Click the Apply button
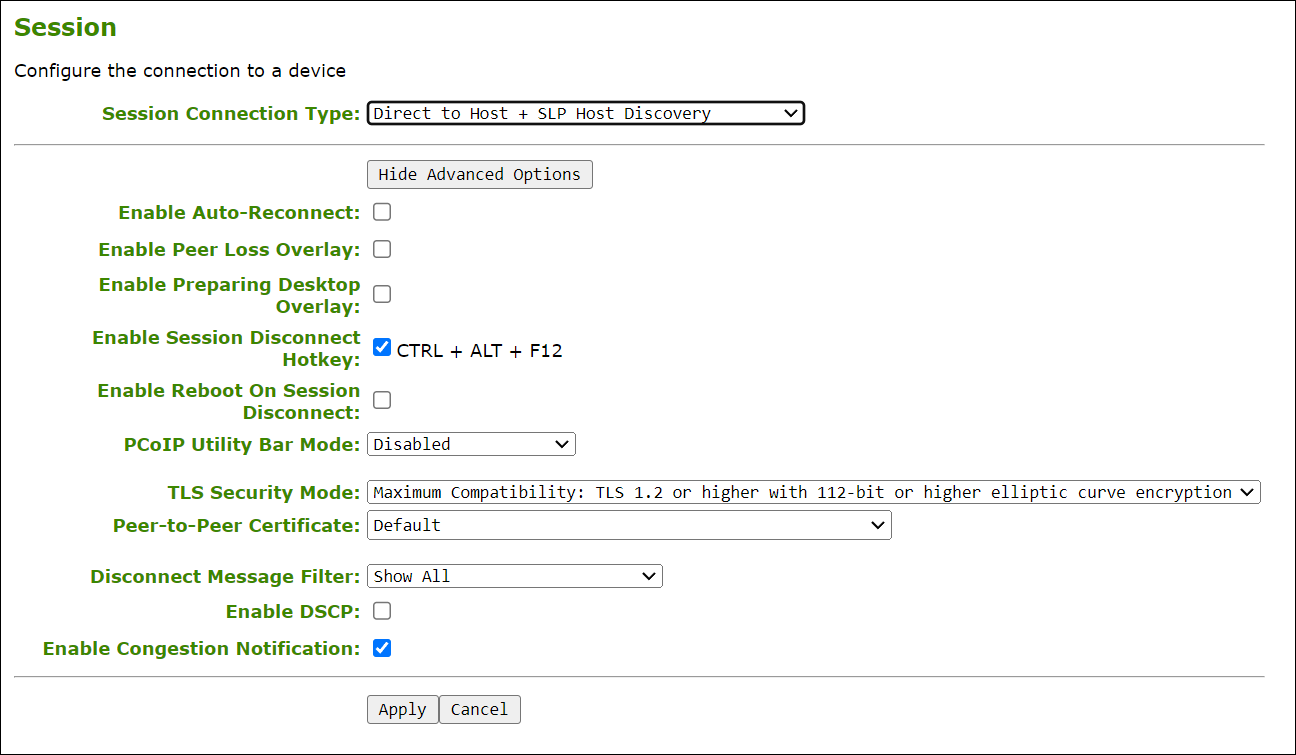This screenshot has height=755, width=1296. point(403,709)
